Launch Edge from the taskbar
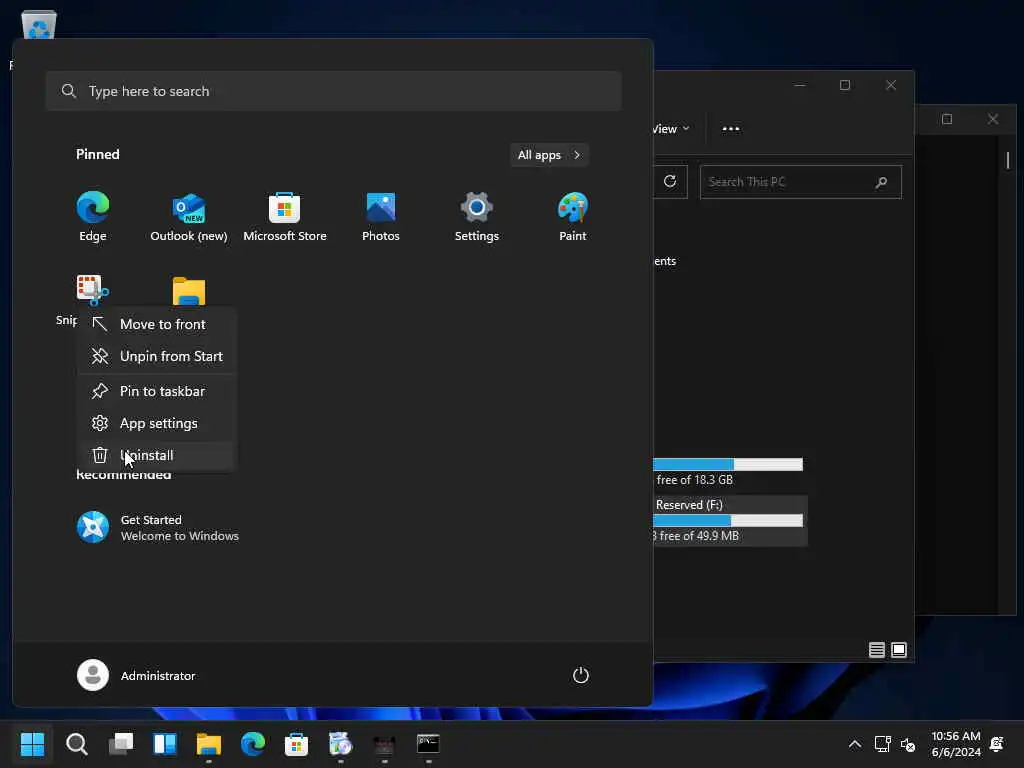Viewport: 1024px width, 768px height. [253, 744]
